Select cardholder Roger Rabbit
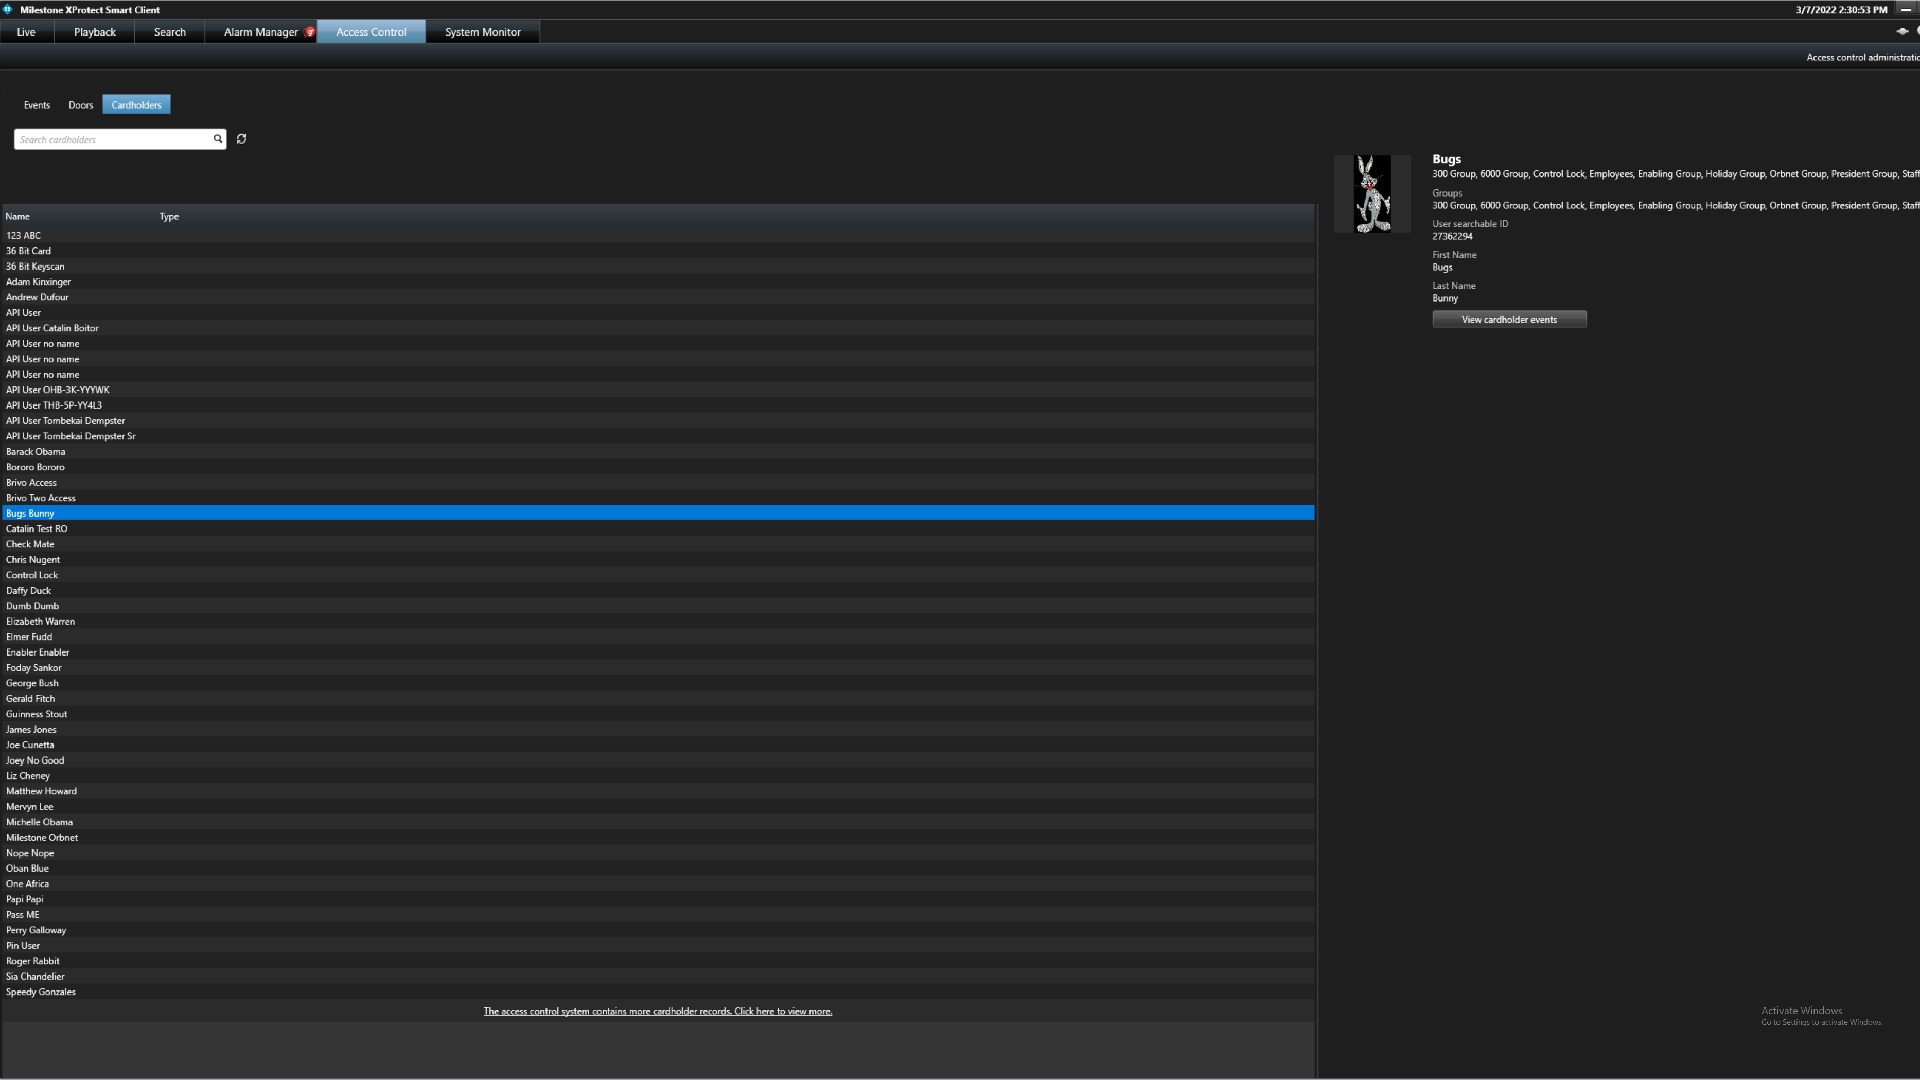This screenshot has width=1920, height=1080. tap(658, 961)
